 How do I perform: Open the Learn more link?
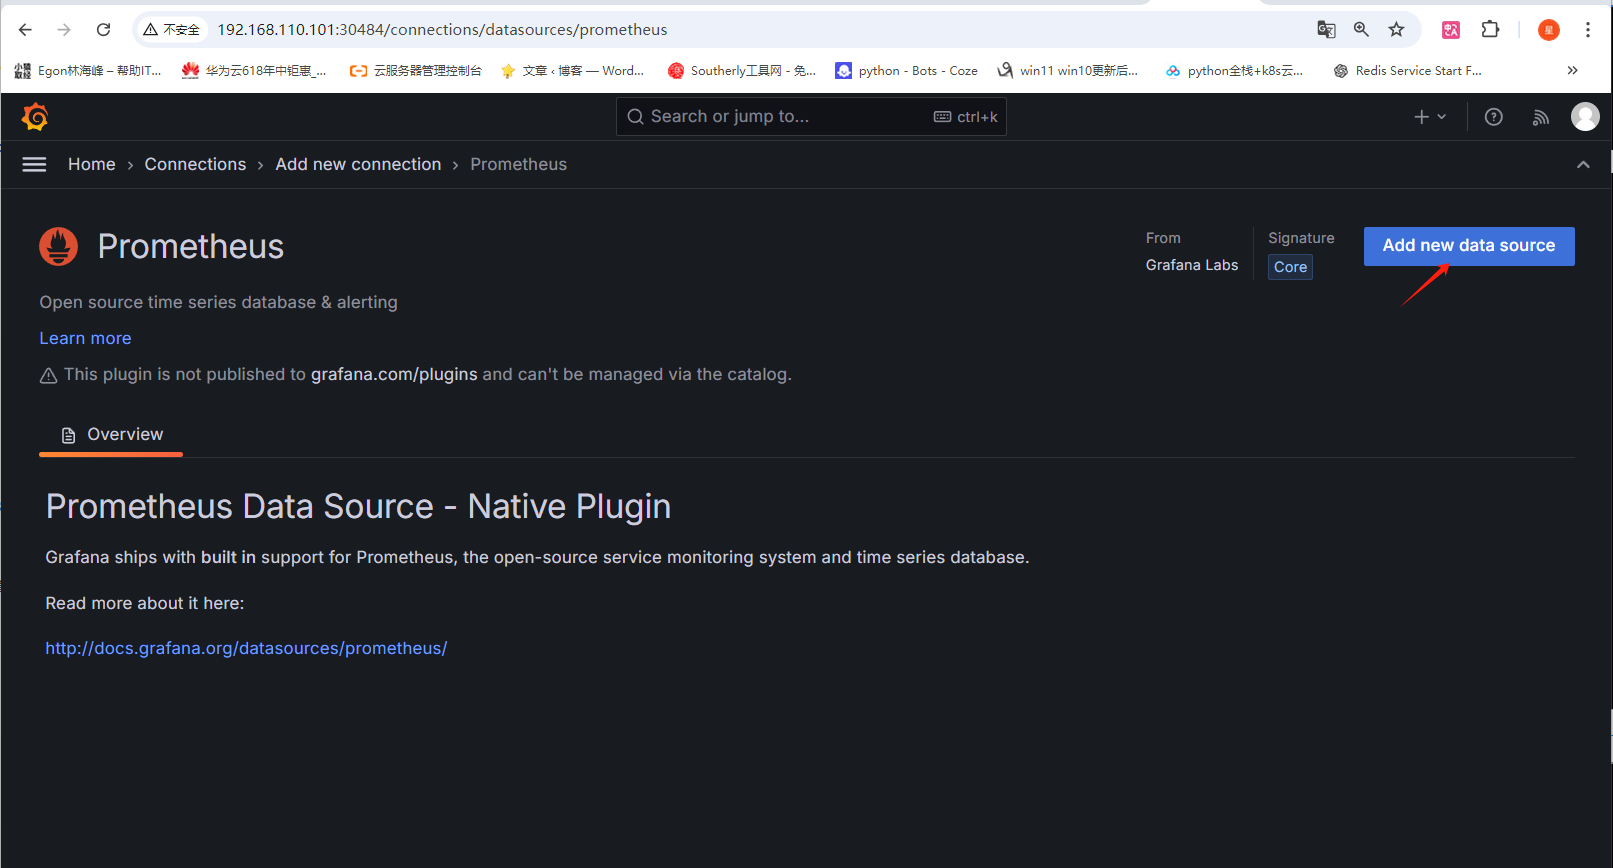click(x=85, y=339)
